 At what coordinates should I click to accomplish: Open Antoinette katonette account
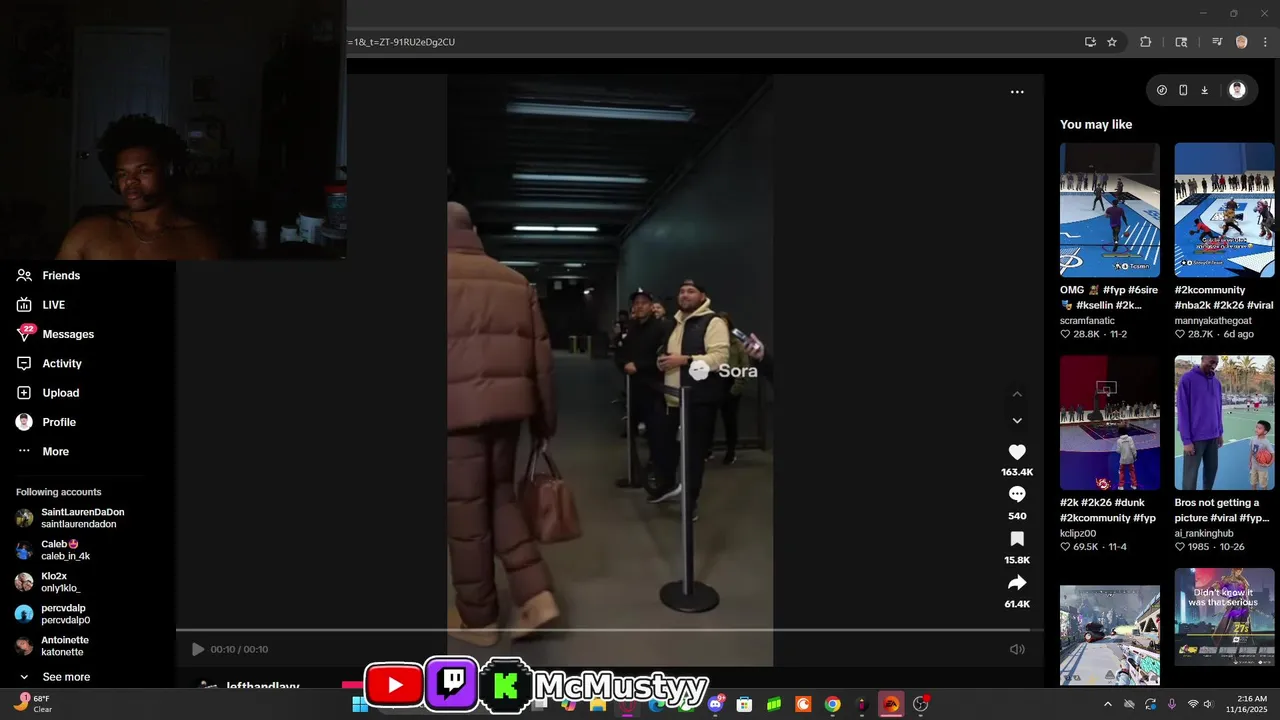click(x=52, y=646)
